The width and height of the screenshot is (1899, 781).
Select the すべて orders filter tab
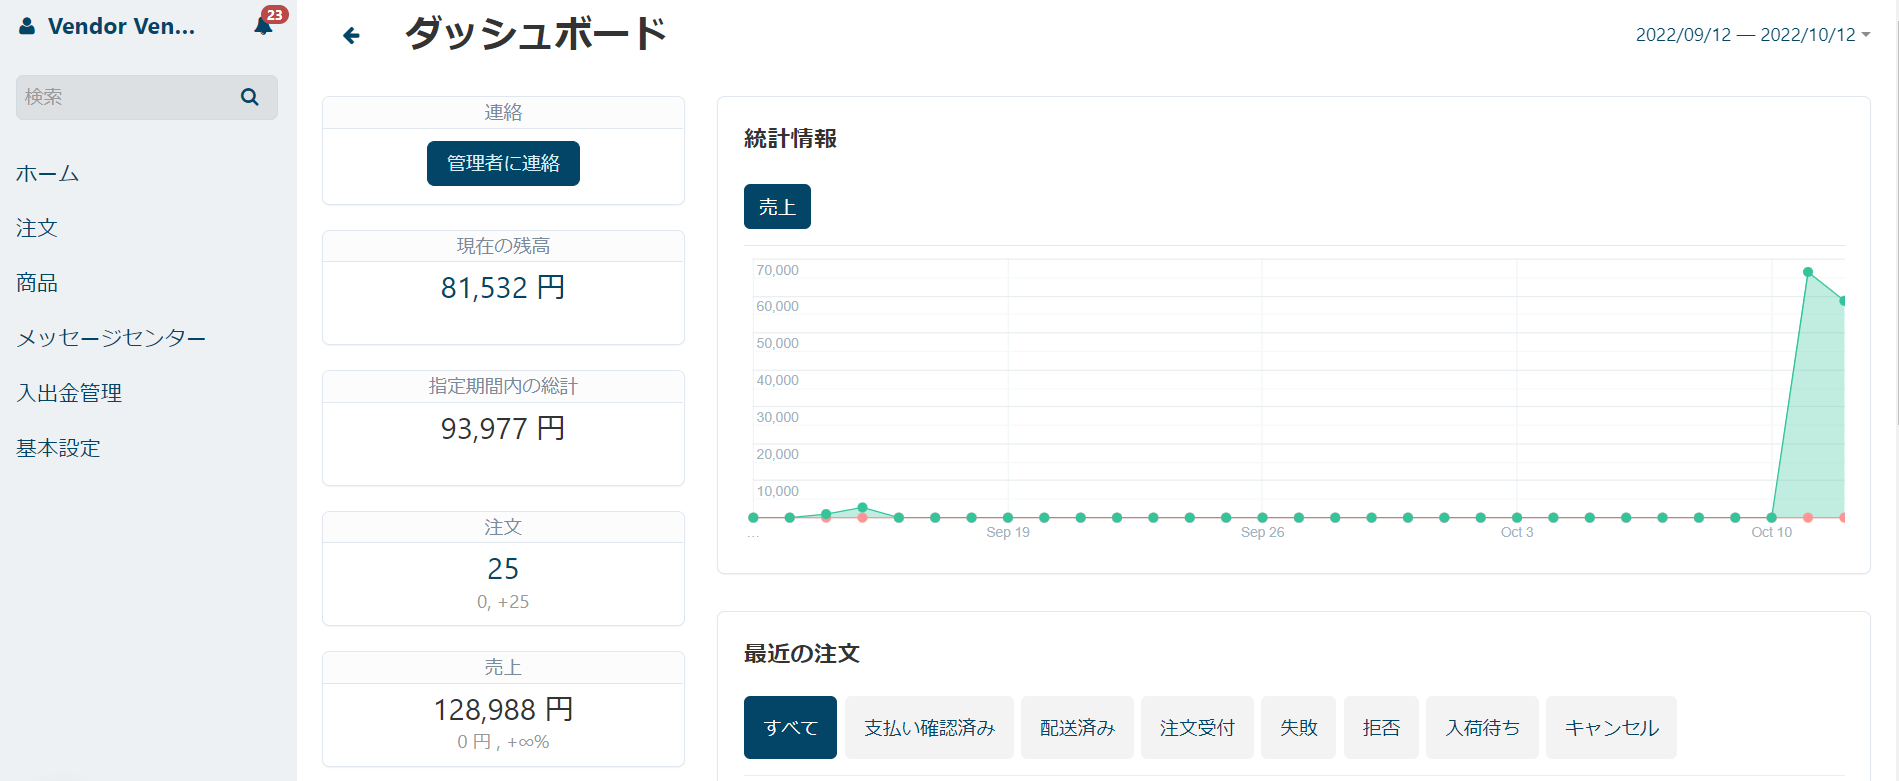point(790,728)
